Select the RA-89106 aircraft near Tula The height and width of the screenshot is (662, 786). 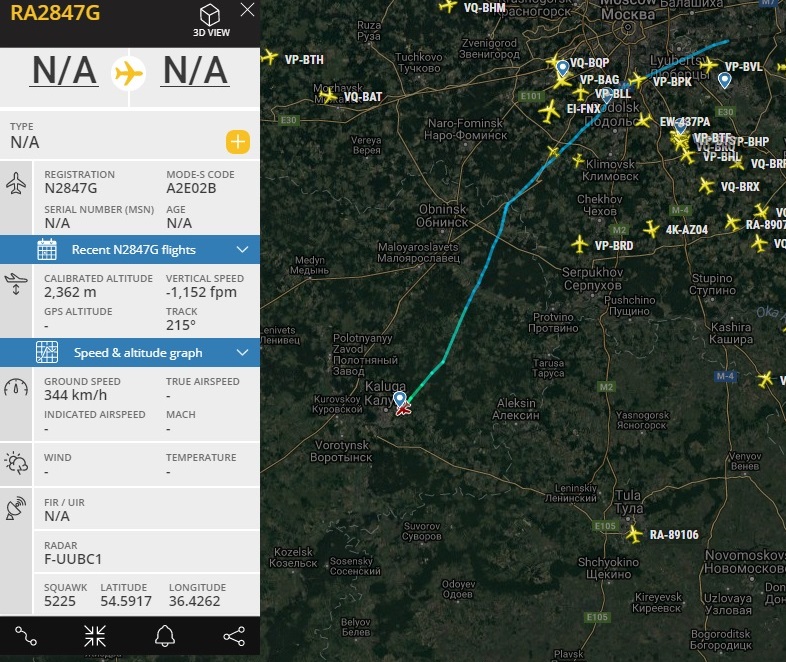click(x=633, y=535)
